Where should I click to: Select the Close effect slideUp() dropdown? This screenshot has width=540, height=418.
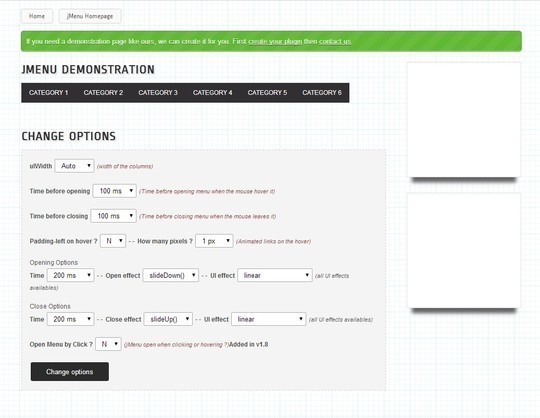[x=168, y=319]
